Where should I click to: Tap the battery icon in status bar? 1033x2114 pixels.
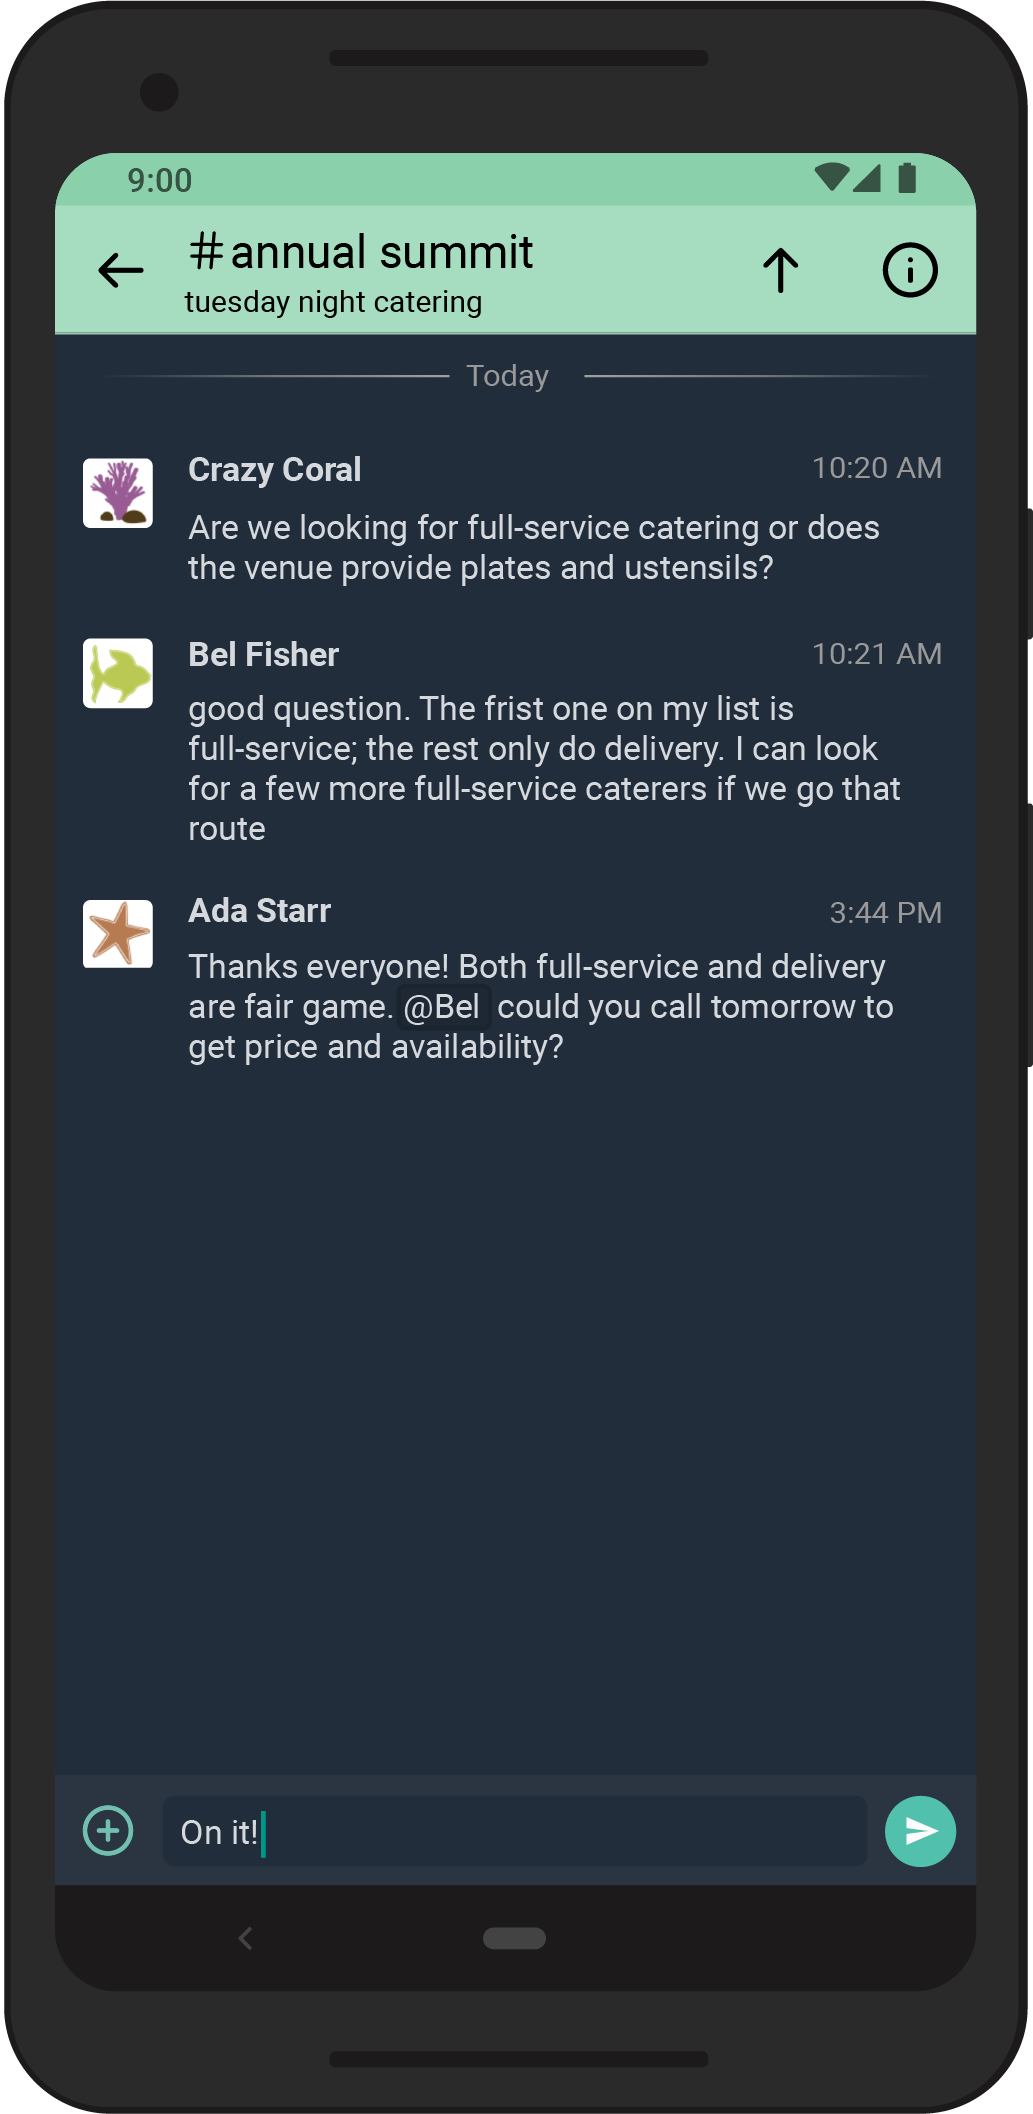tap(907, 178)
